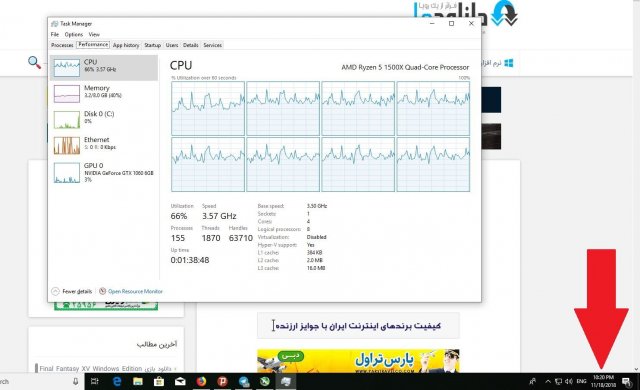Open the volume icon in system tray
The image size is (640, 390).
(569, 381)
